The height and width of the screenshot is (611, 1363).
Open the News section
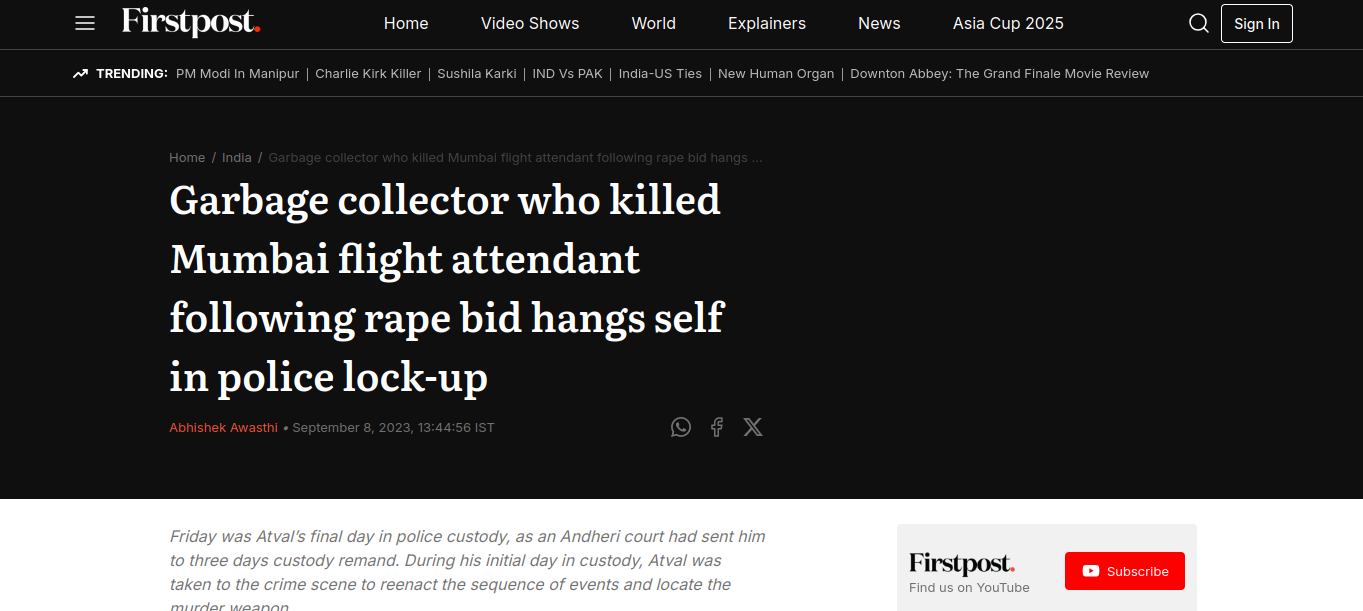879,23
